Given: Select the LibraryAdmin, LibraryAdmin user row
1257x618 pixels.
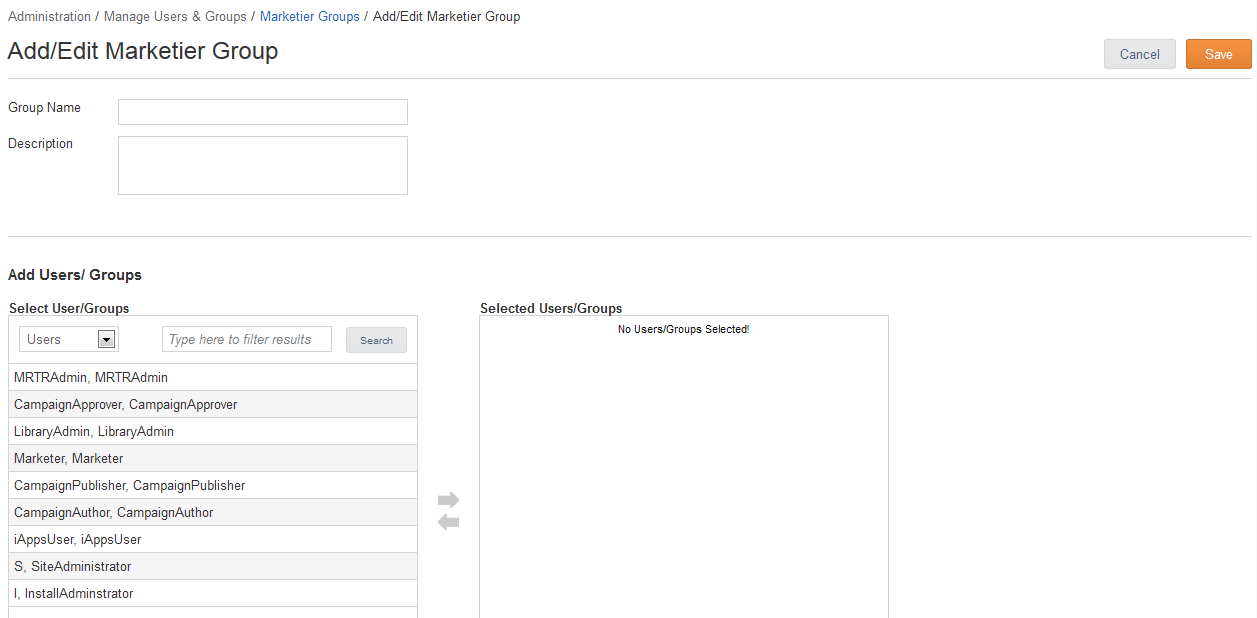Looking at the screenshot, I should 213,431.
